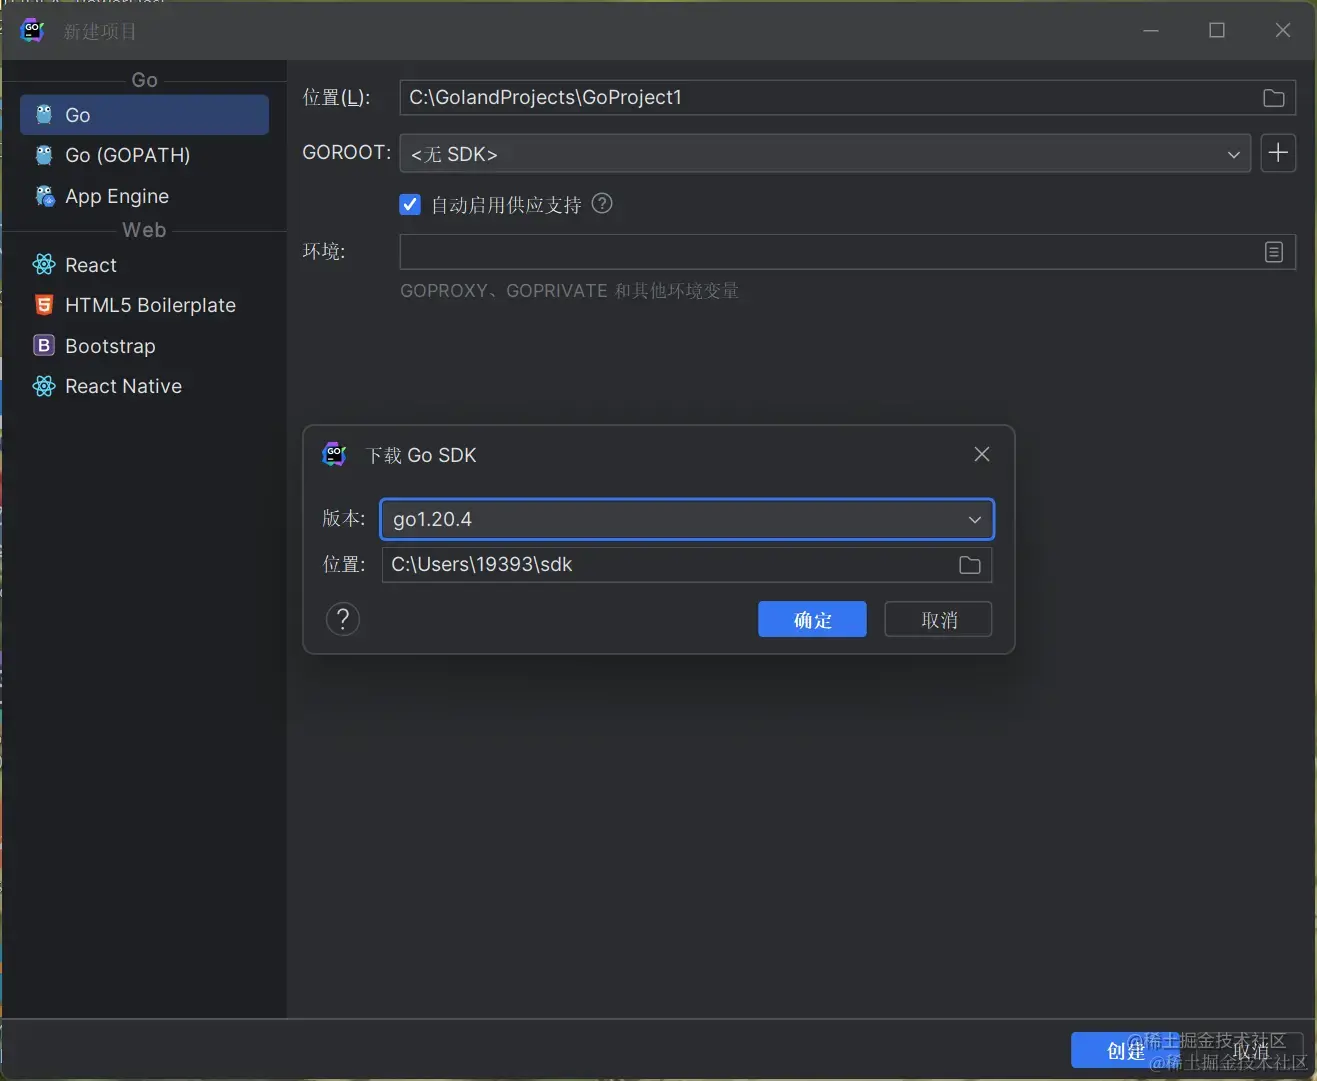Toggle the 自动启用供应支持 checkbox
The image size is (1317, 1081).
410,205
